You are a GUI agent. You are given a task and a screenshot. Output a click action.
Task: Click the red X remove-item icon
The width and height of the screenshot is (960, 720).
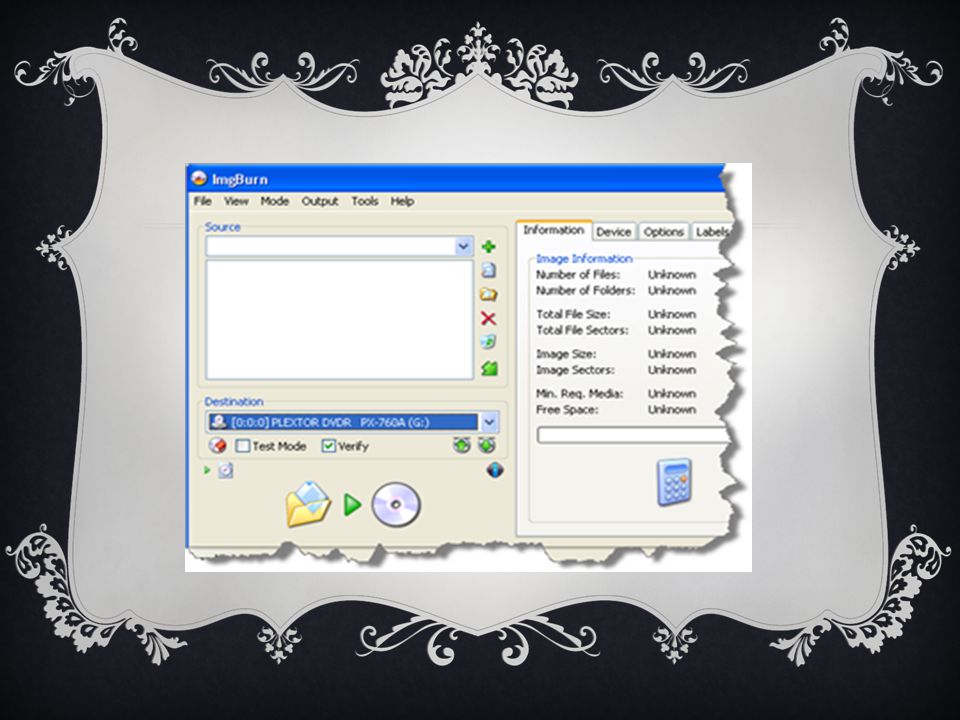tap(489, 318)
